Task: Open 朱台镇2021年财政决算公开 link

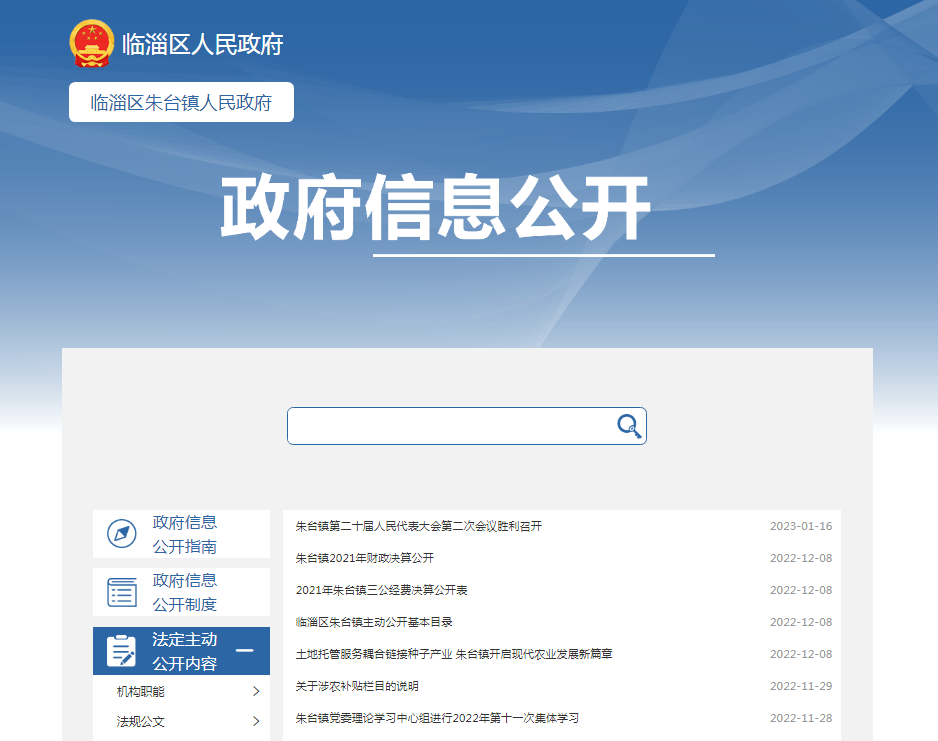Action: point(365,558)
